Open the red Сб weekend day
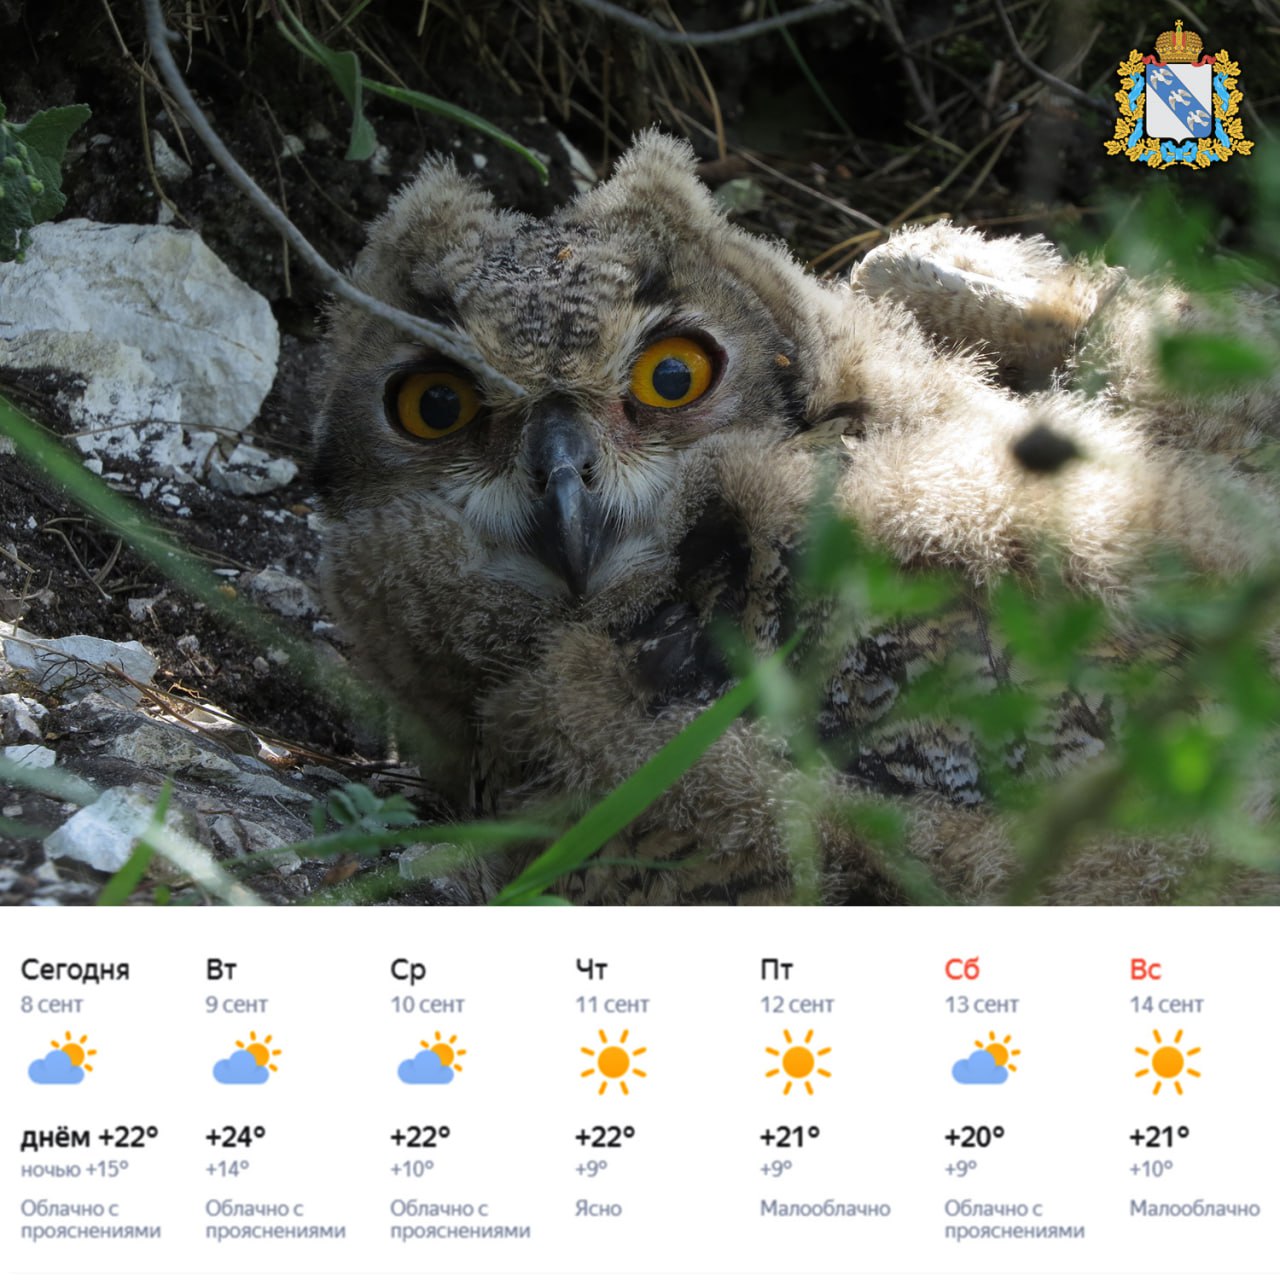1280x1280 pixels. click(962, 970)
